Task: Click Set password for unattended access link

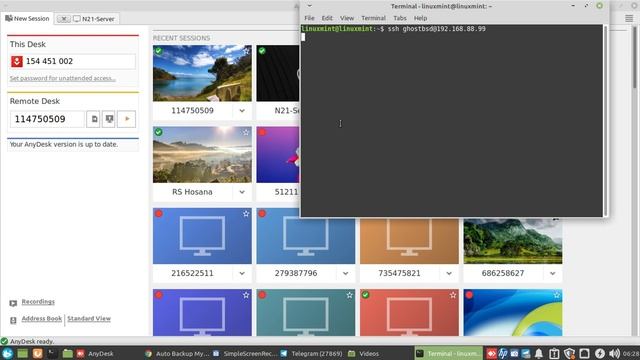Action: tap(62, 78)
